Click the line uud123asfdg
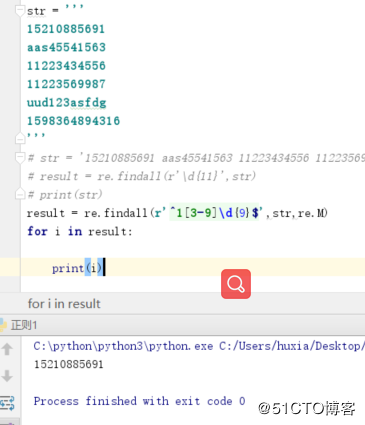The width and height of the screenshot is (365, 425). tap(66, 102)
